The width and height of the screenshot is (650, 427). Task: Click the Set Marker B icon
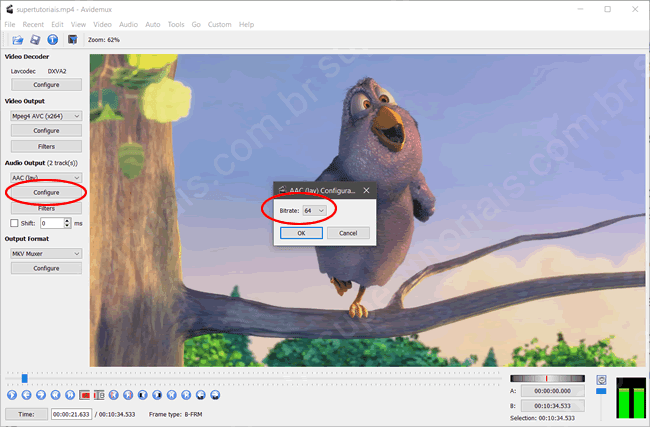tap(100, 395)
